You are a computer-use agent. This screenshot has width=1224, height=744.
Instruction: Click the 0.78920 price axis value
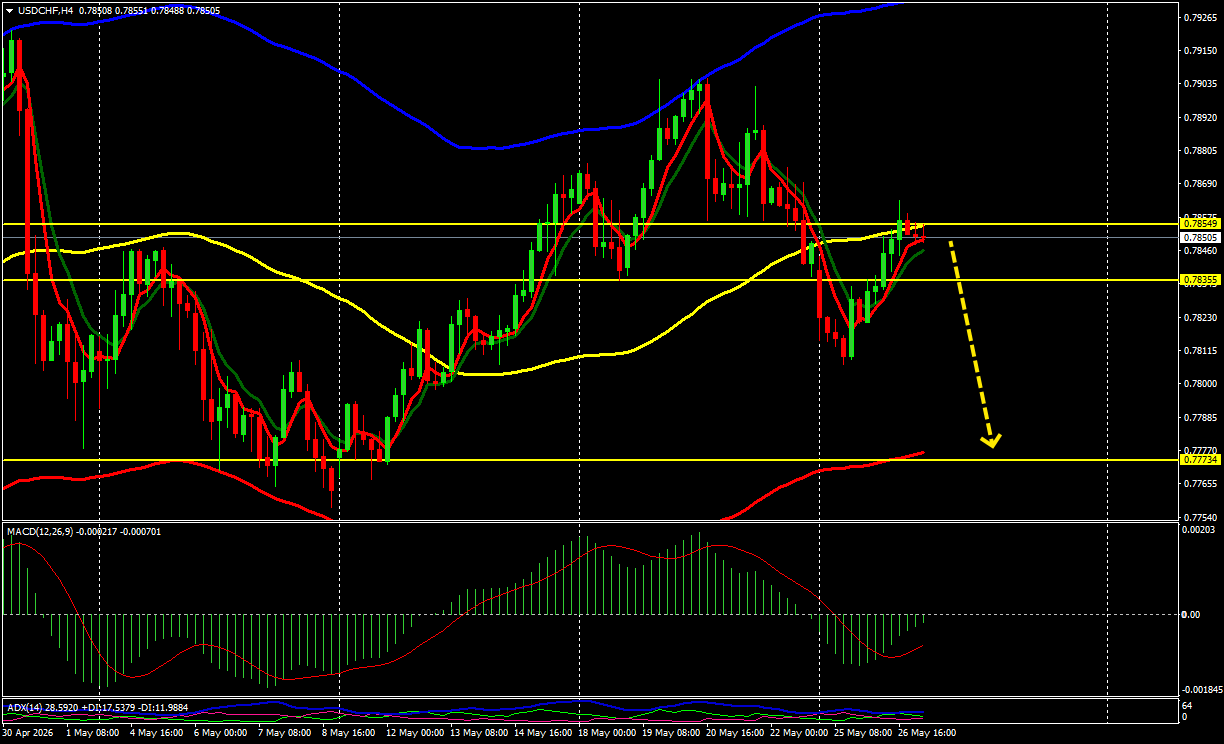click(x=1200, y=118)
